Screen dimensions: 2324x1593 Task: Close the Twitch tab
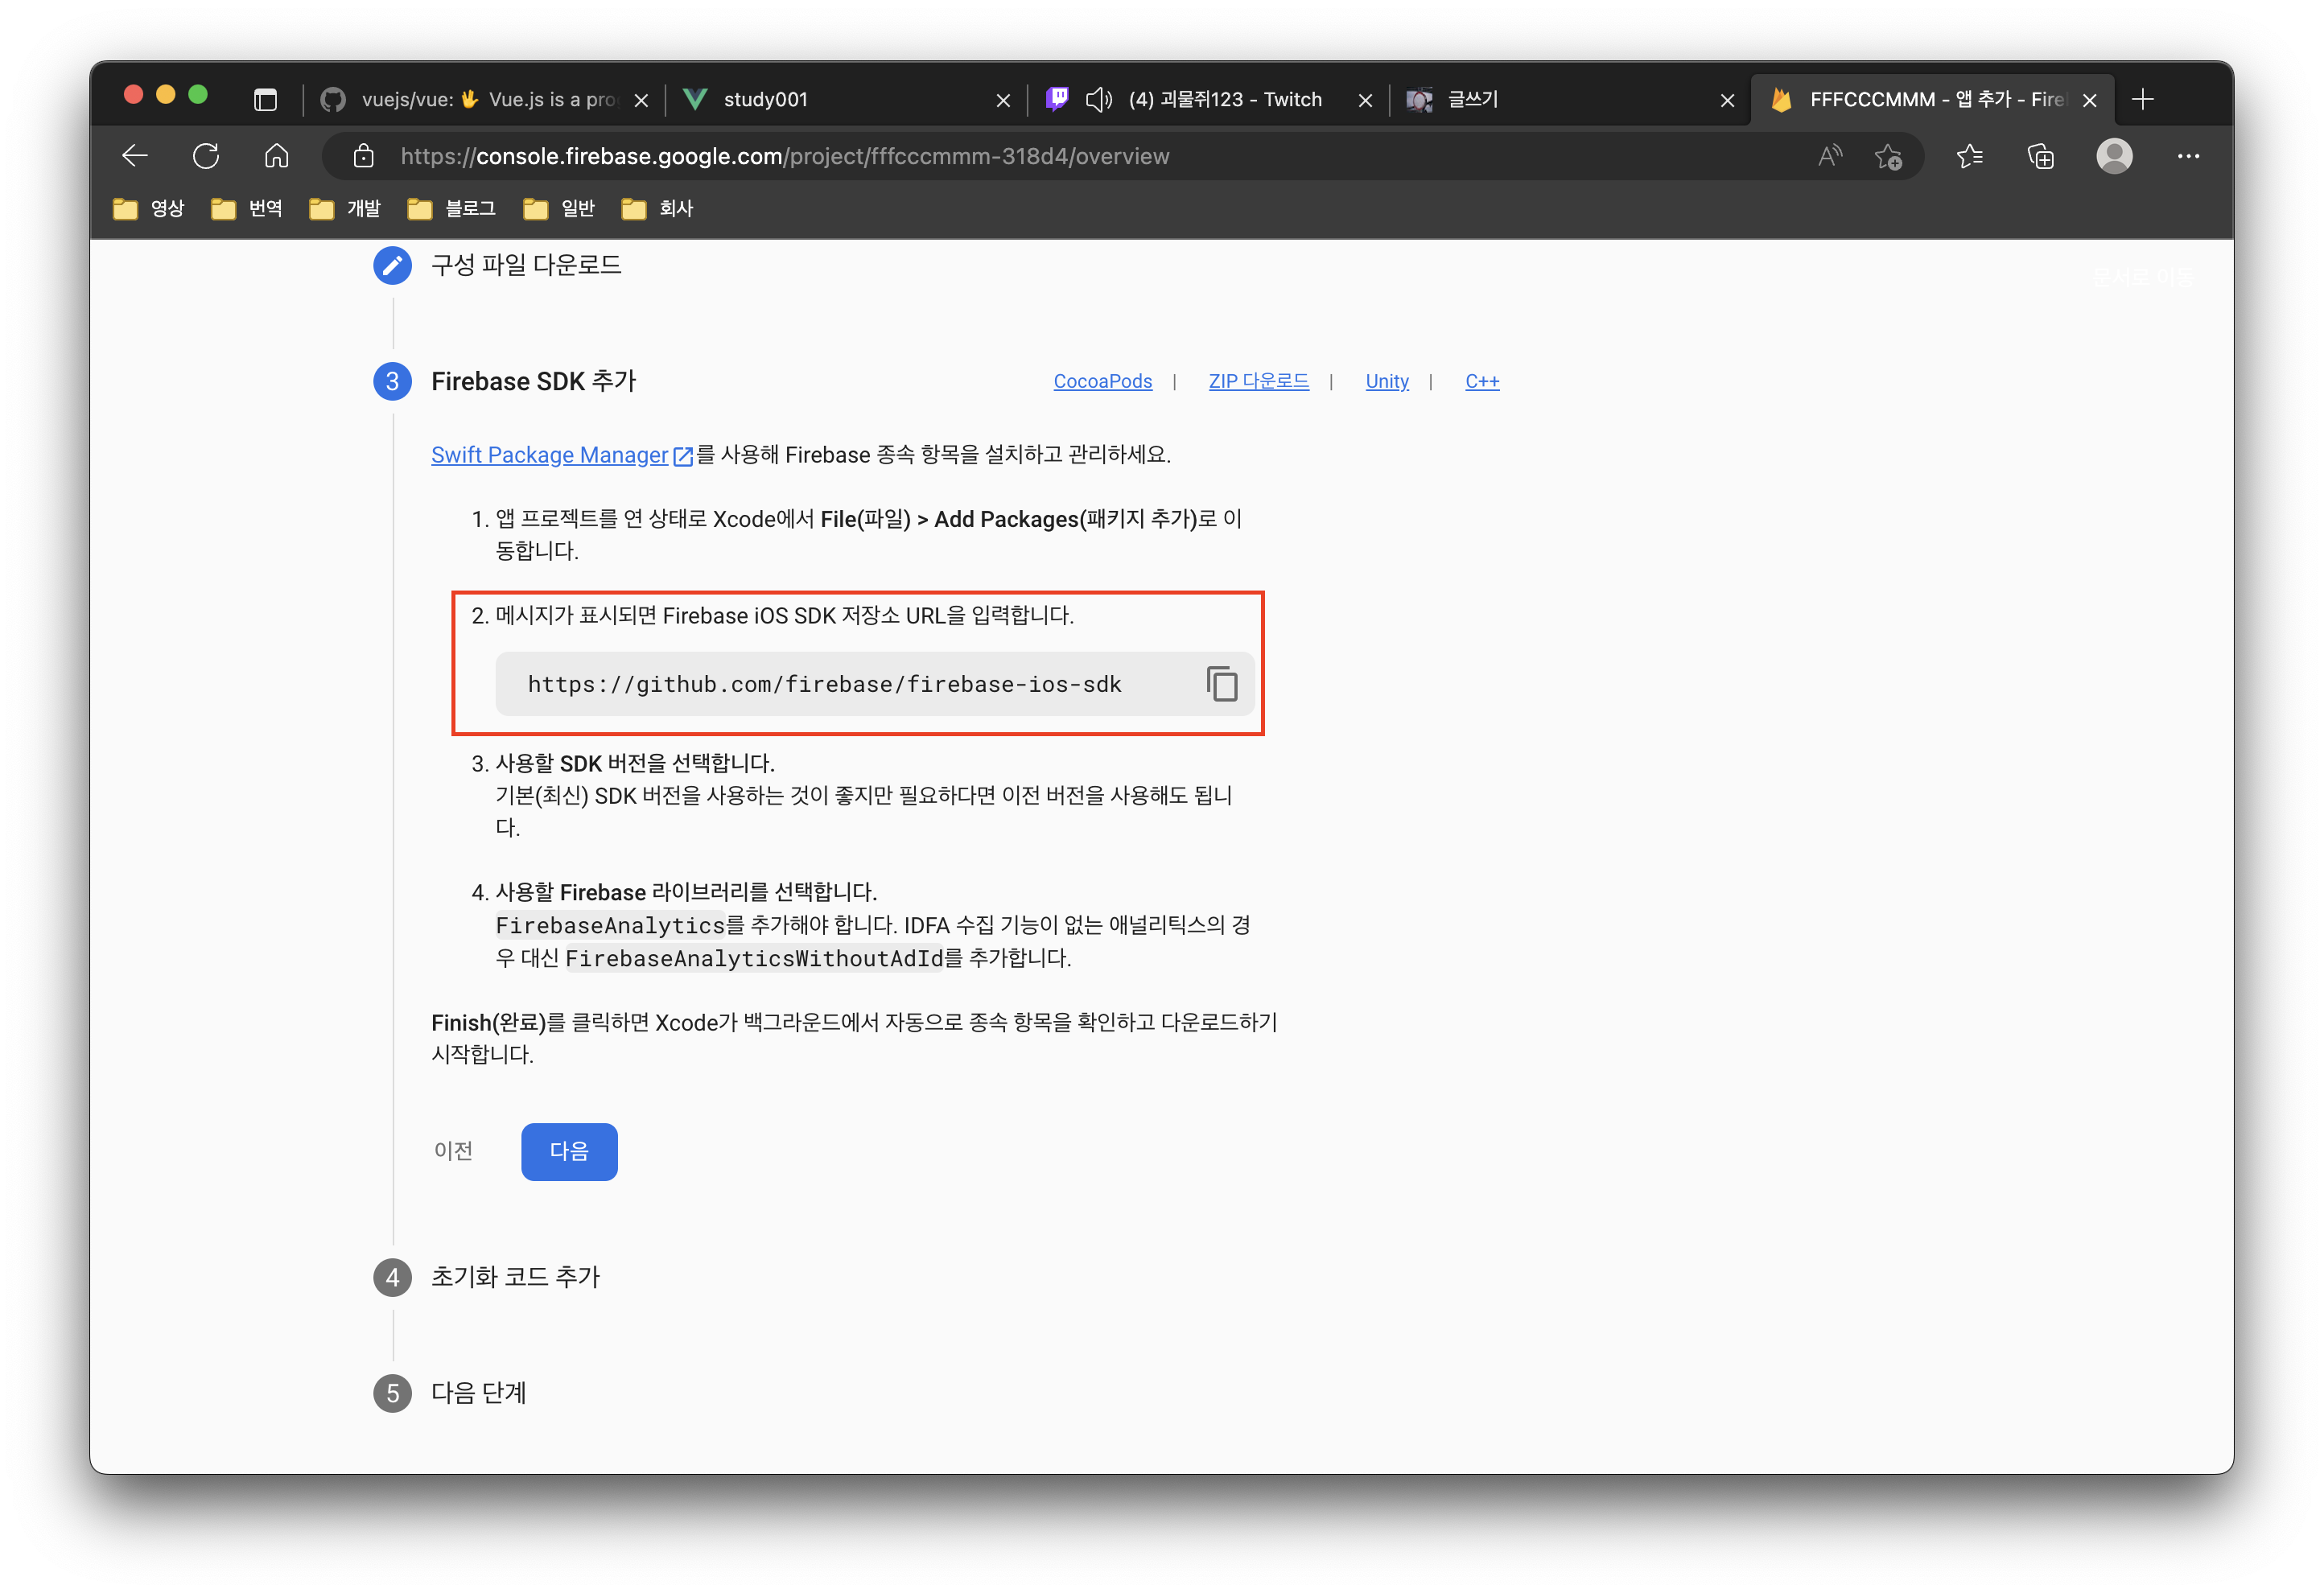point(1365,100)
